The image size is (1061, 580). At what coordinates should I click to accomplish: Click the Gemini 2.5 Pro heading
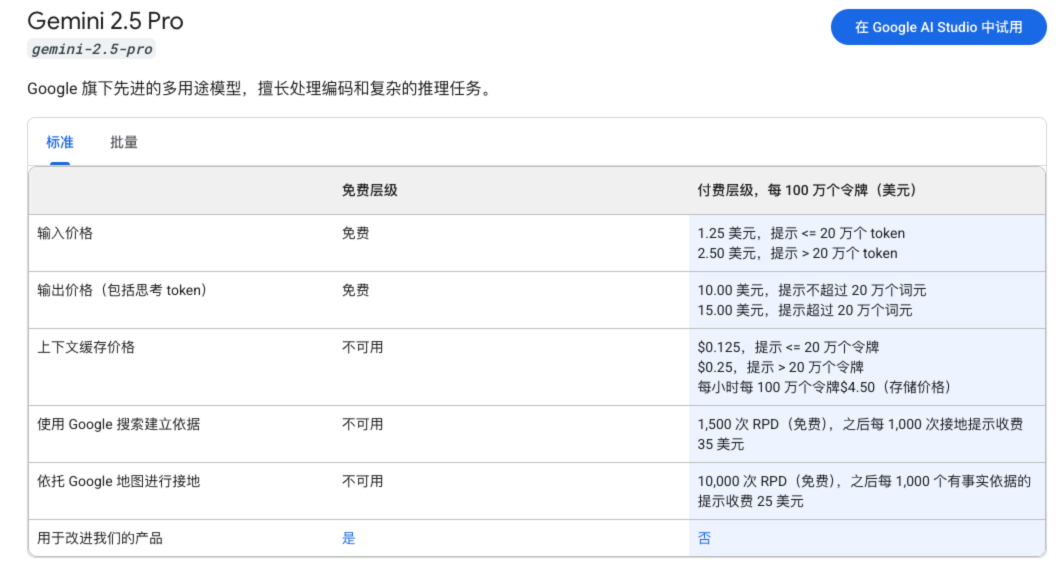[x=105, y=20]
